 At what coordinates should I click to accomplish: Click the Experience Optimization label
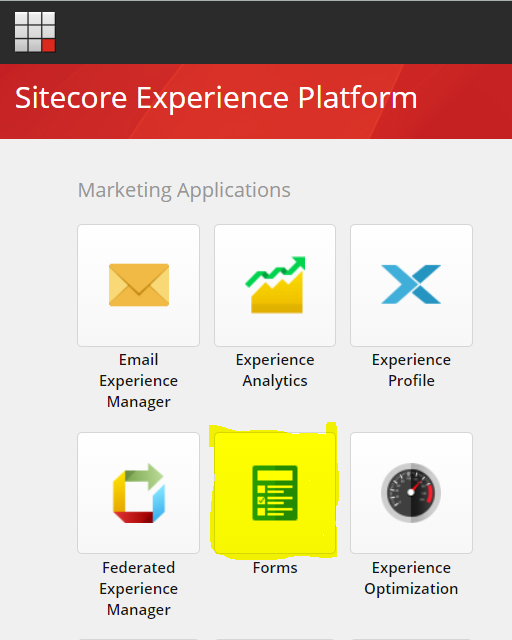[411, 578]
